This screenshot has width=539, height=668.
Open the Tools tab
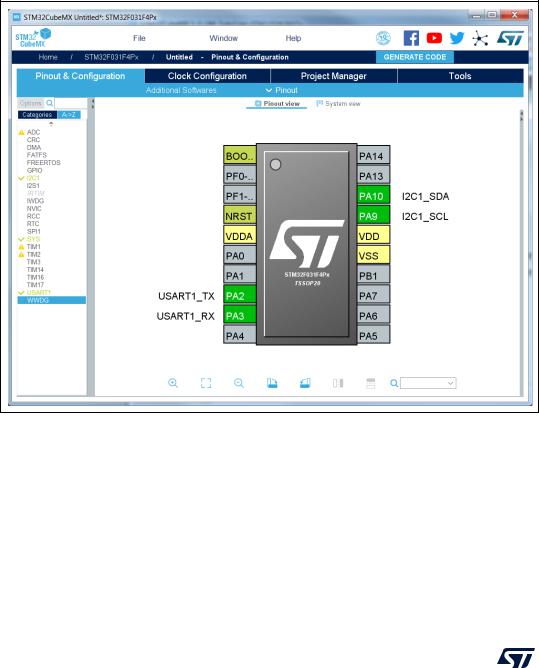pyautogui.click(x=460, y=76)
